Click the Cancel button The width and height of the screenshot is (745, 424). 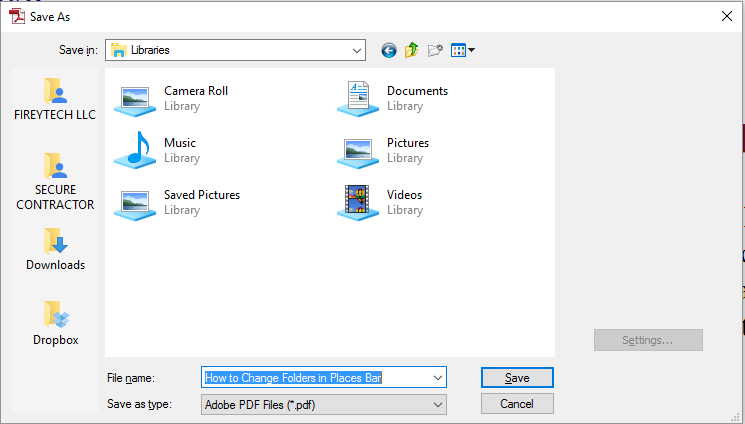pos(516,404)
